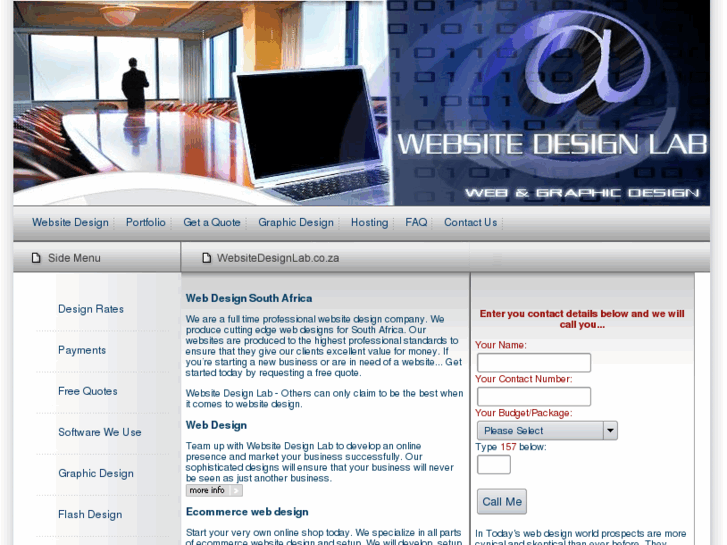
Task: Click the page icon beside WebsiteDesignLab.co.za
Action: 207,258
